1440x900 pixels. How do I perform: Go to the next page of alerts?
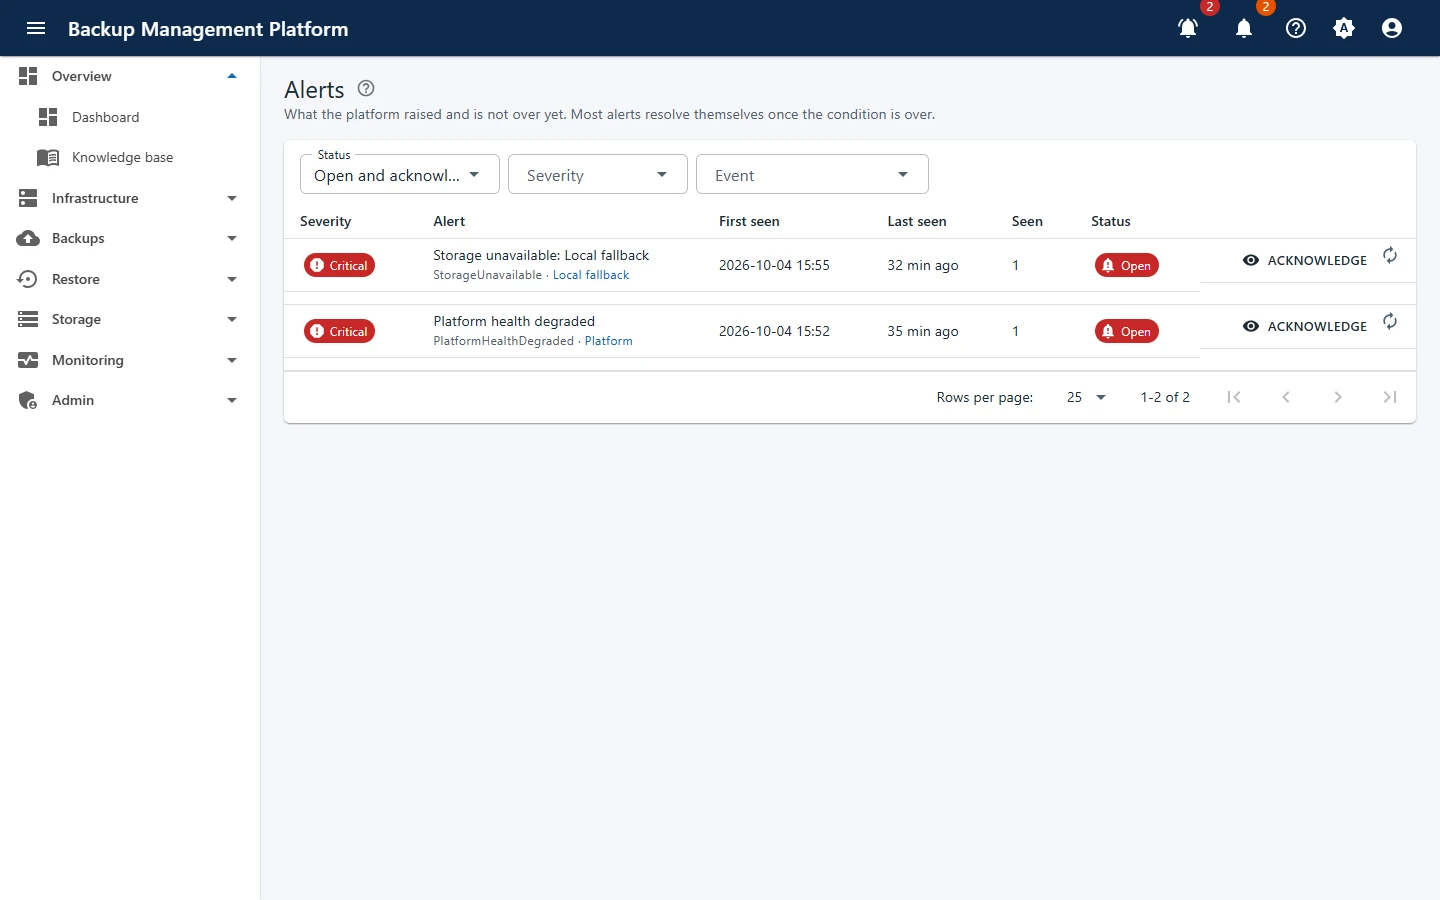coord(1338,397)
